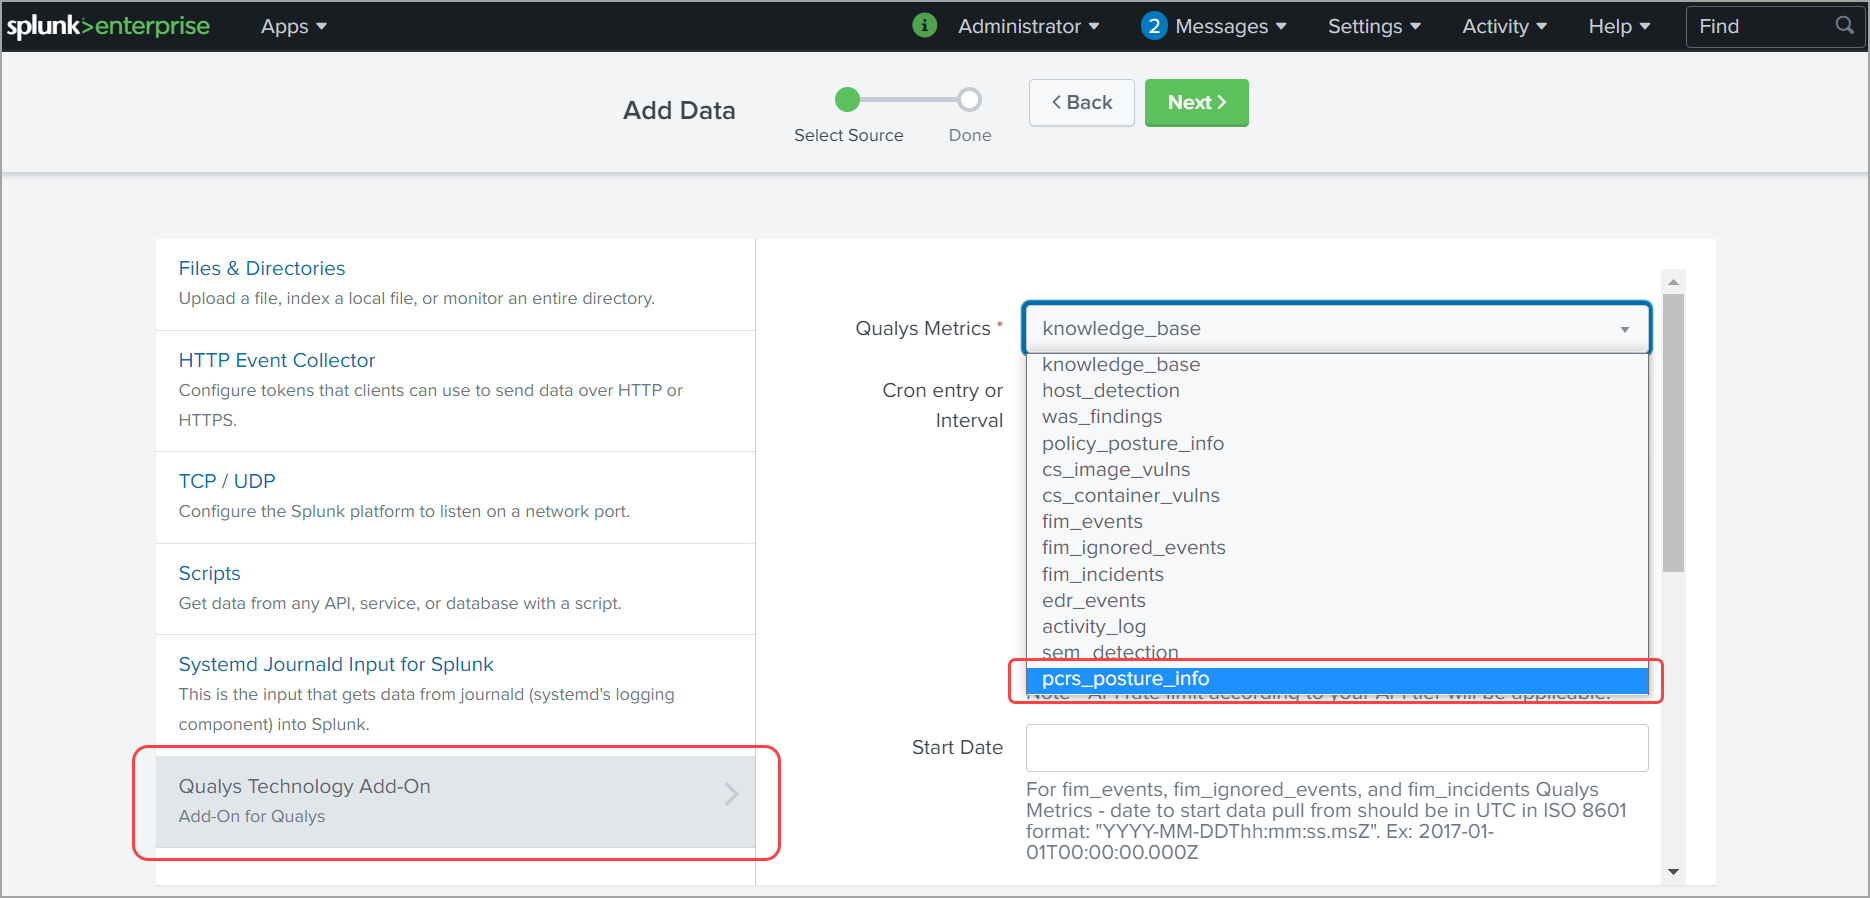Click the Splunk enterprise logo
The image size is (1870, 898).
coord(108,26)
